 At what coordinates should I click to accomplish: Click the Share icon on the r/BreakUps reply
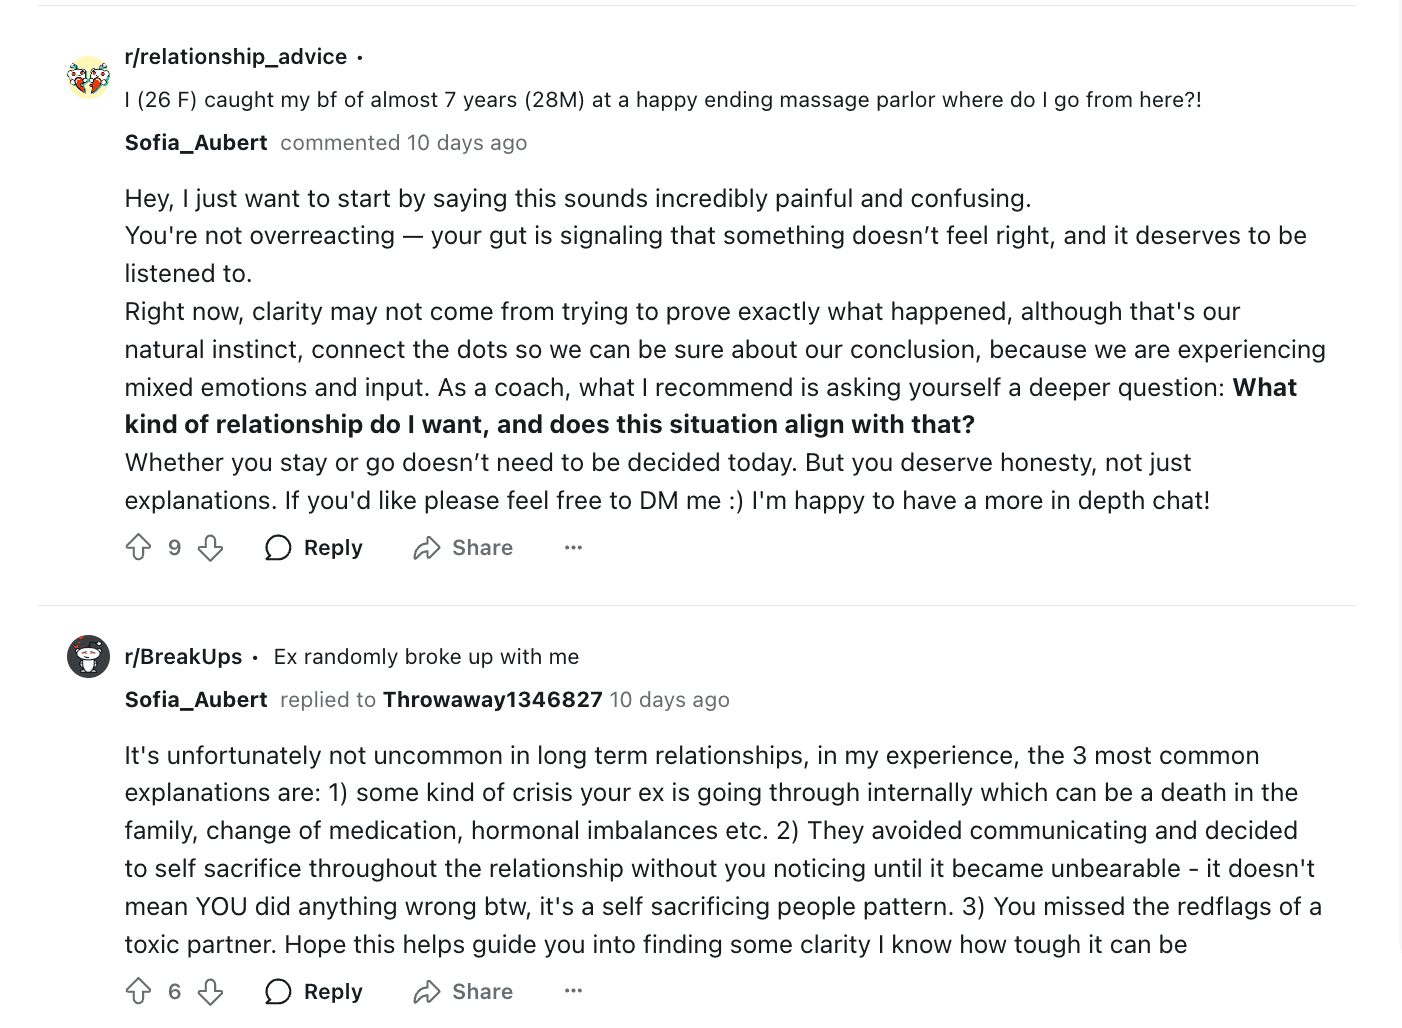pos(427,991)
